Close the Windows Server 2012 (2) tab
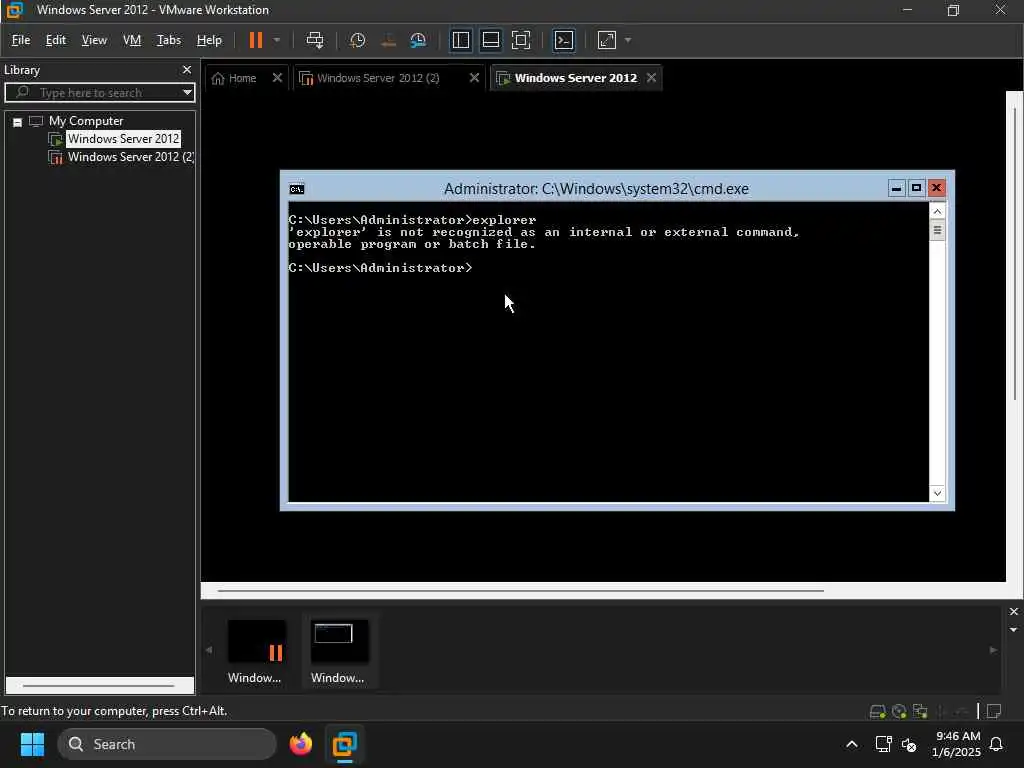 [474, 78]
